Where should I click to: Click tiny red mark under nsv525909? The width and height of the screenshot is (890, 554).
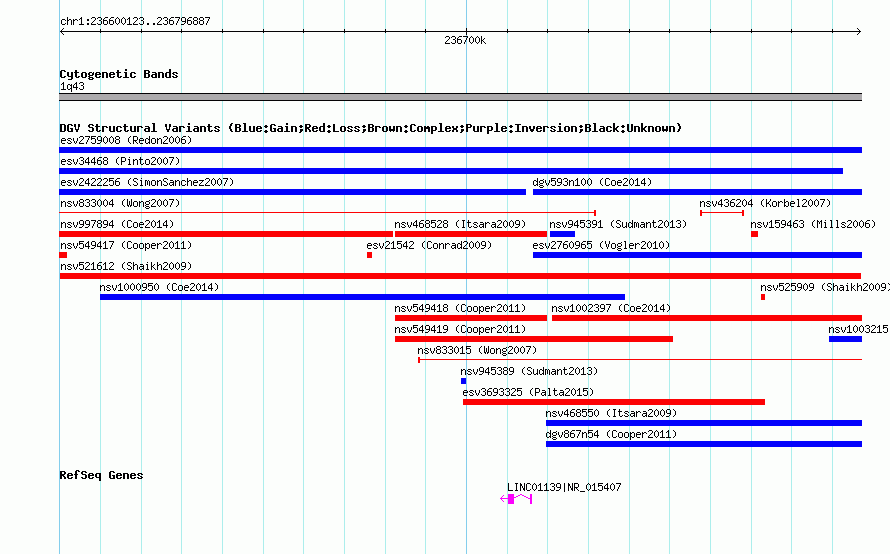click(763, 297)
